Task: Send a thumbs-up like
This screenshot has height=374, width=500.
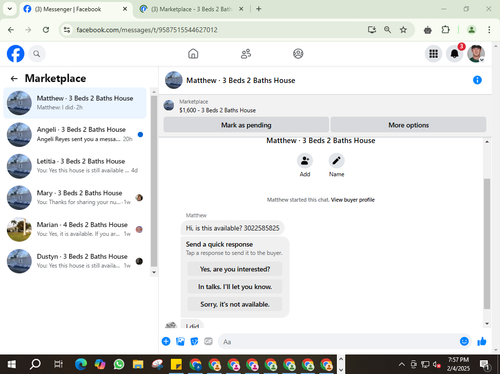Action: (482, 341)
